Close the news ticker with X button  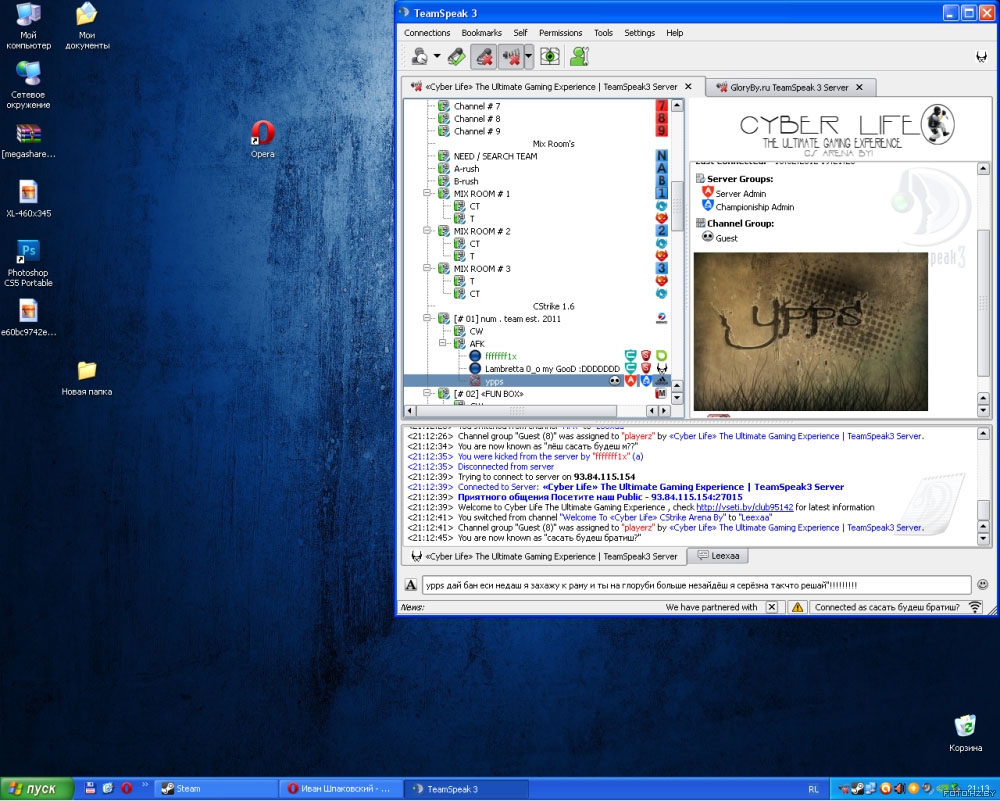tap(772, 607)
